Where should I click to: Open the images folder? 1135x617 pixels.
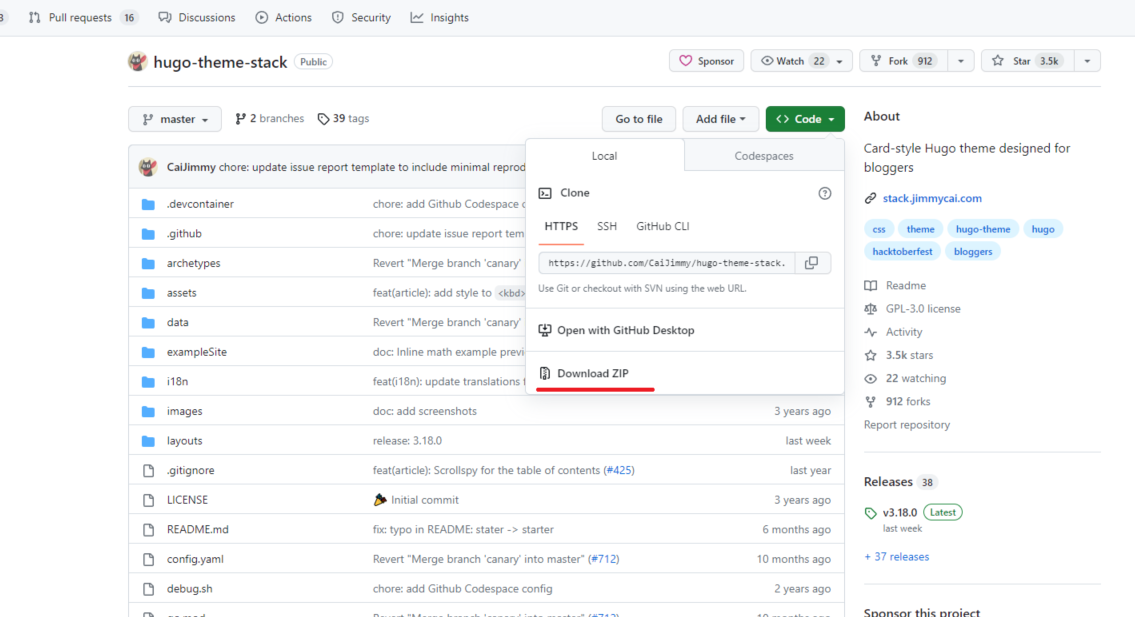point(185,411)
